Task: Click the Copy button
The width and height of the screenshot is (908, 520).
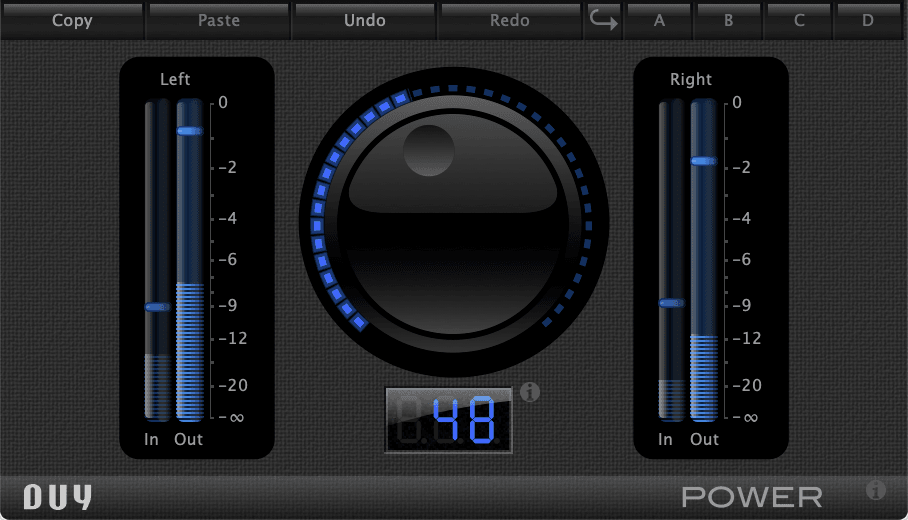Action: click(x=72, y=20)
